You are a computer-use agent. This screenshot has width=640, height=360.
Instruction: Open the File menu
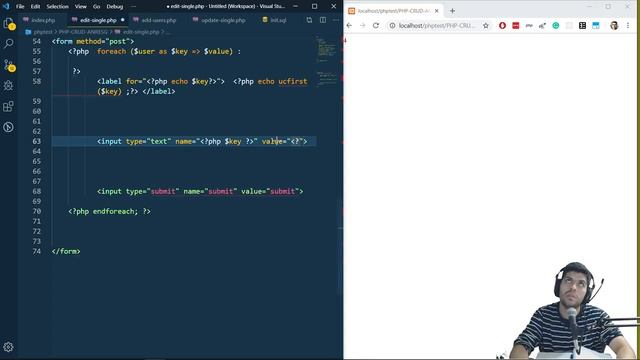(20, 7)
